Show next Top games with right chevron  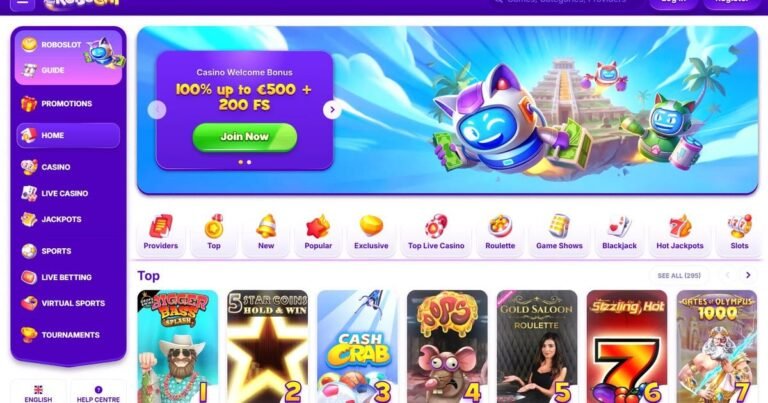click(748, 275)
